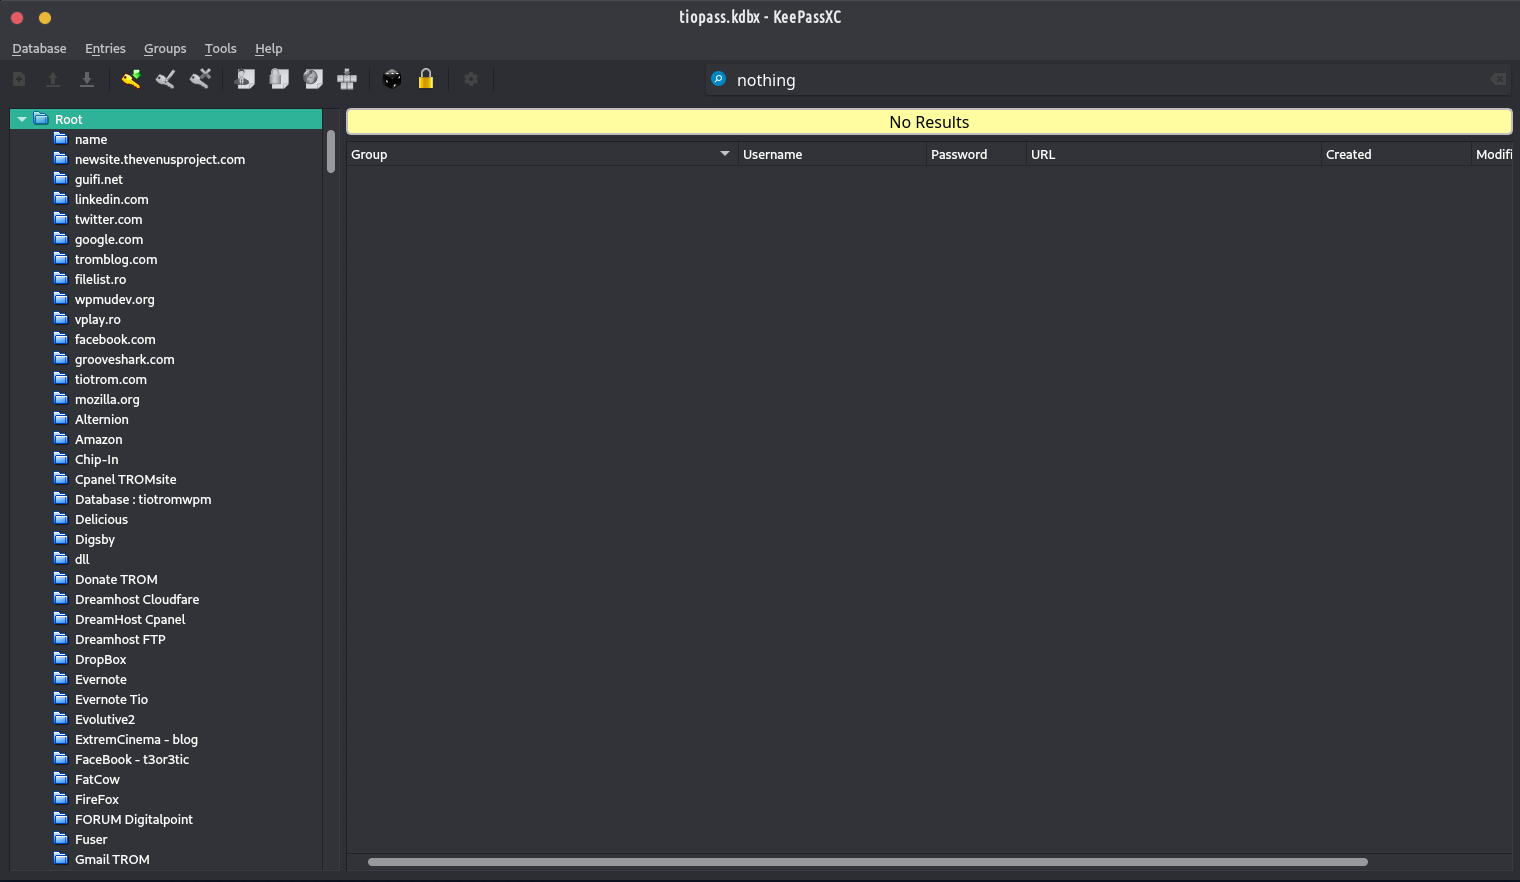This screenshot has width=1520, height=882.
Task: Open the Tools menu
Action: pyautogui.click(x=220, y=48)
